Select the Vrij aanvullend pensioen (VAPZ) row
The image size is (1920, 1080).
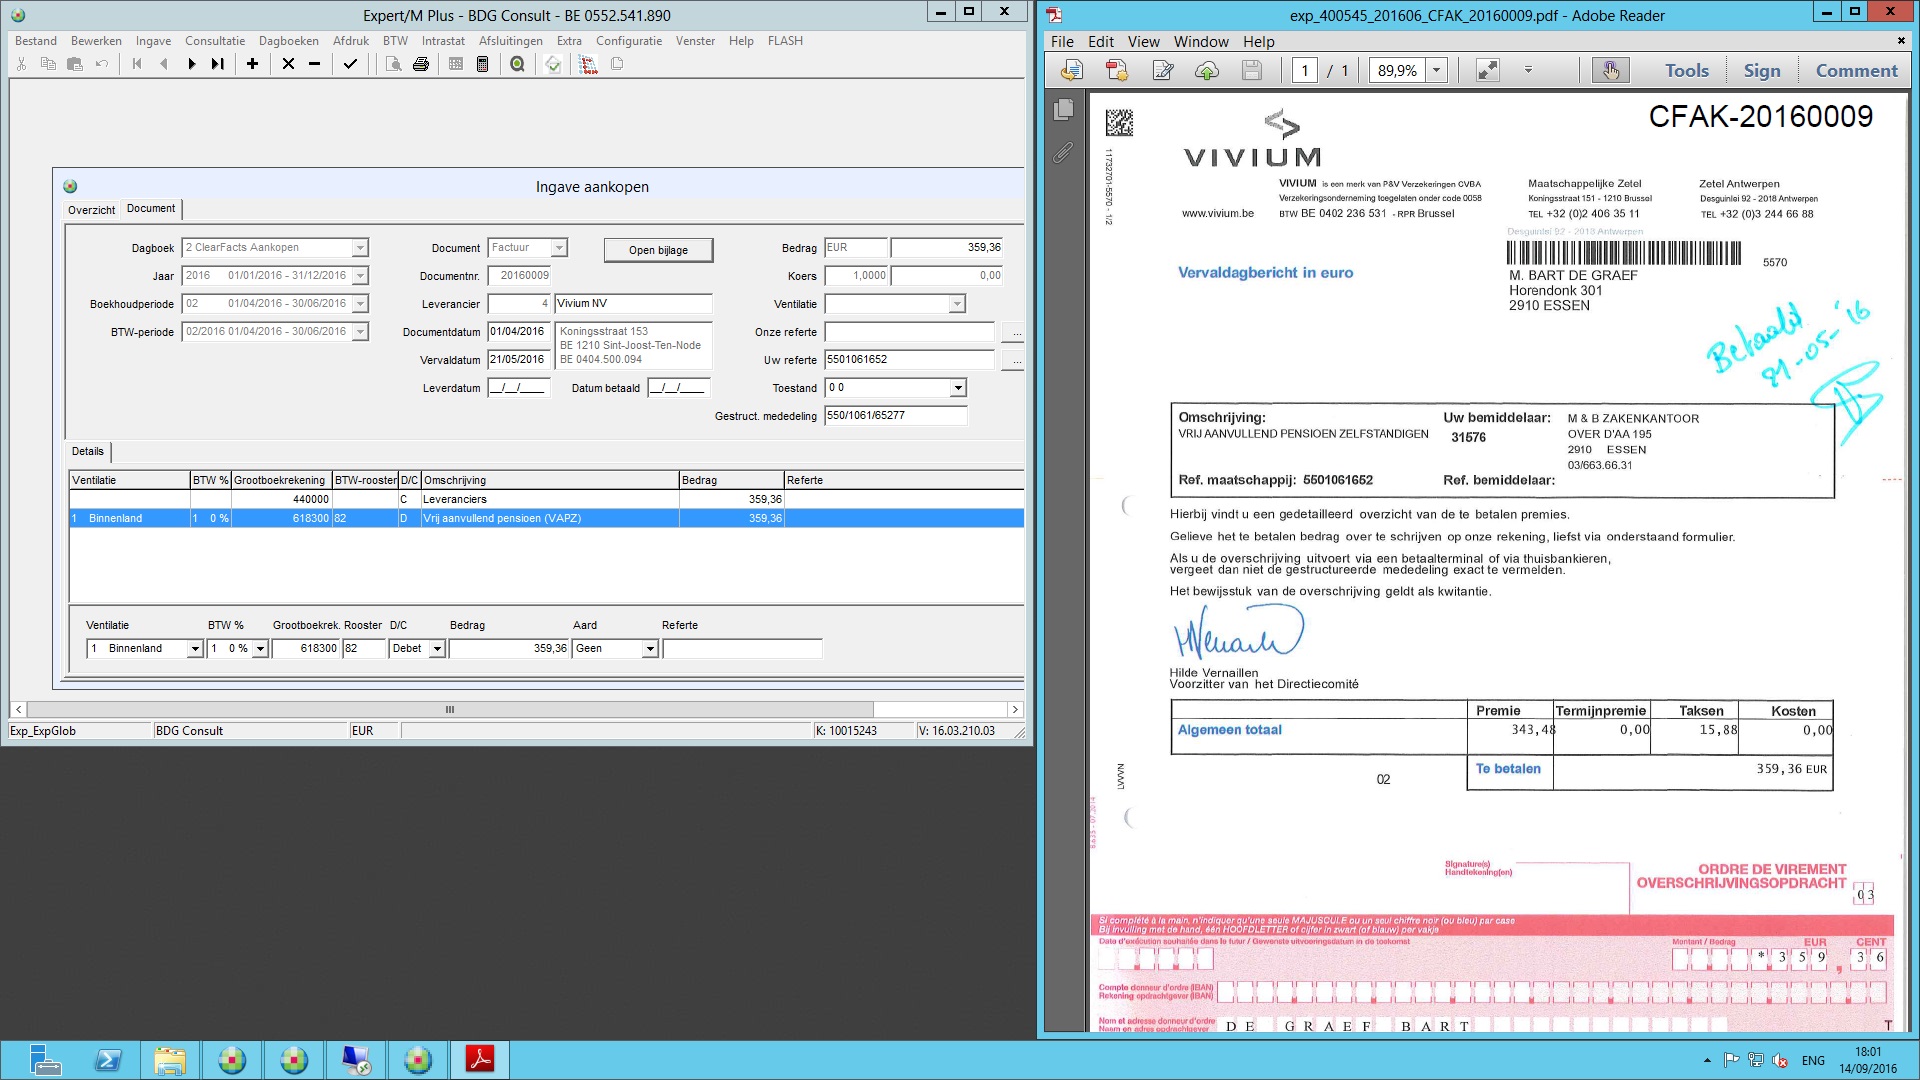(546, 518)
